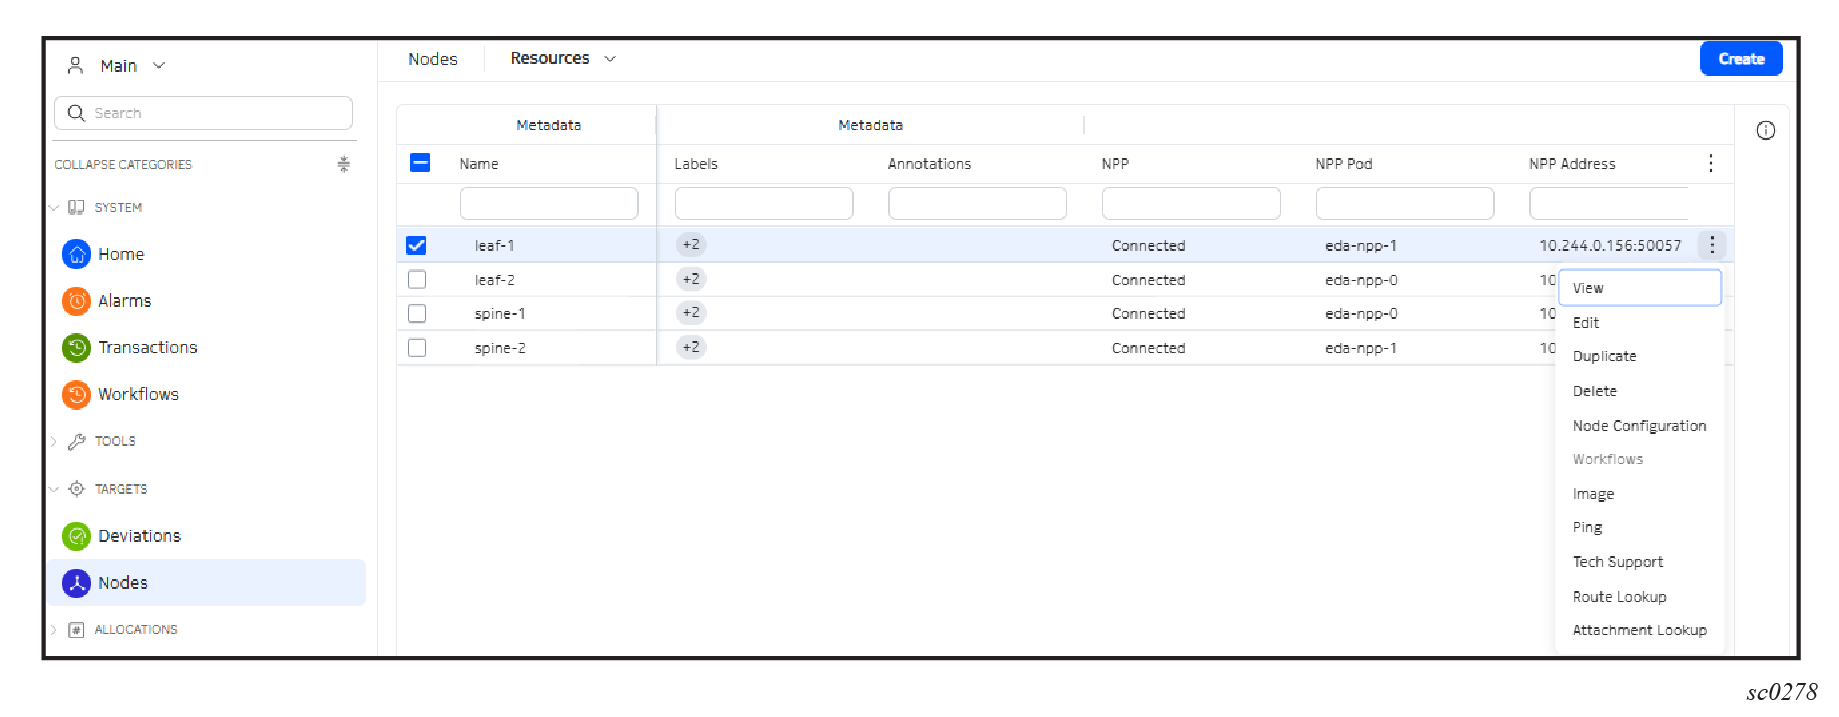Click the TARGETS crosshair icon

coord(76,489)
